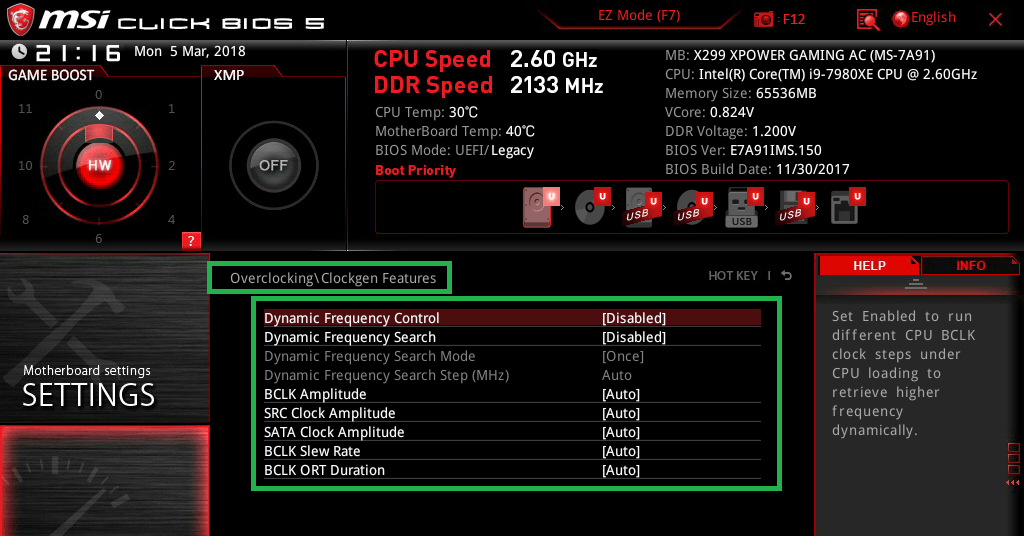Click the 21:16 time display
The image size is (1024, 536).
78,52
